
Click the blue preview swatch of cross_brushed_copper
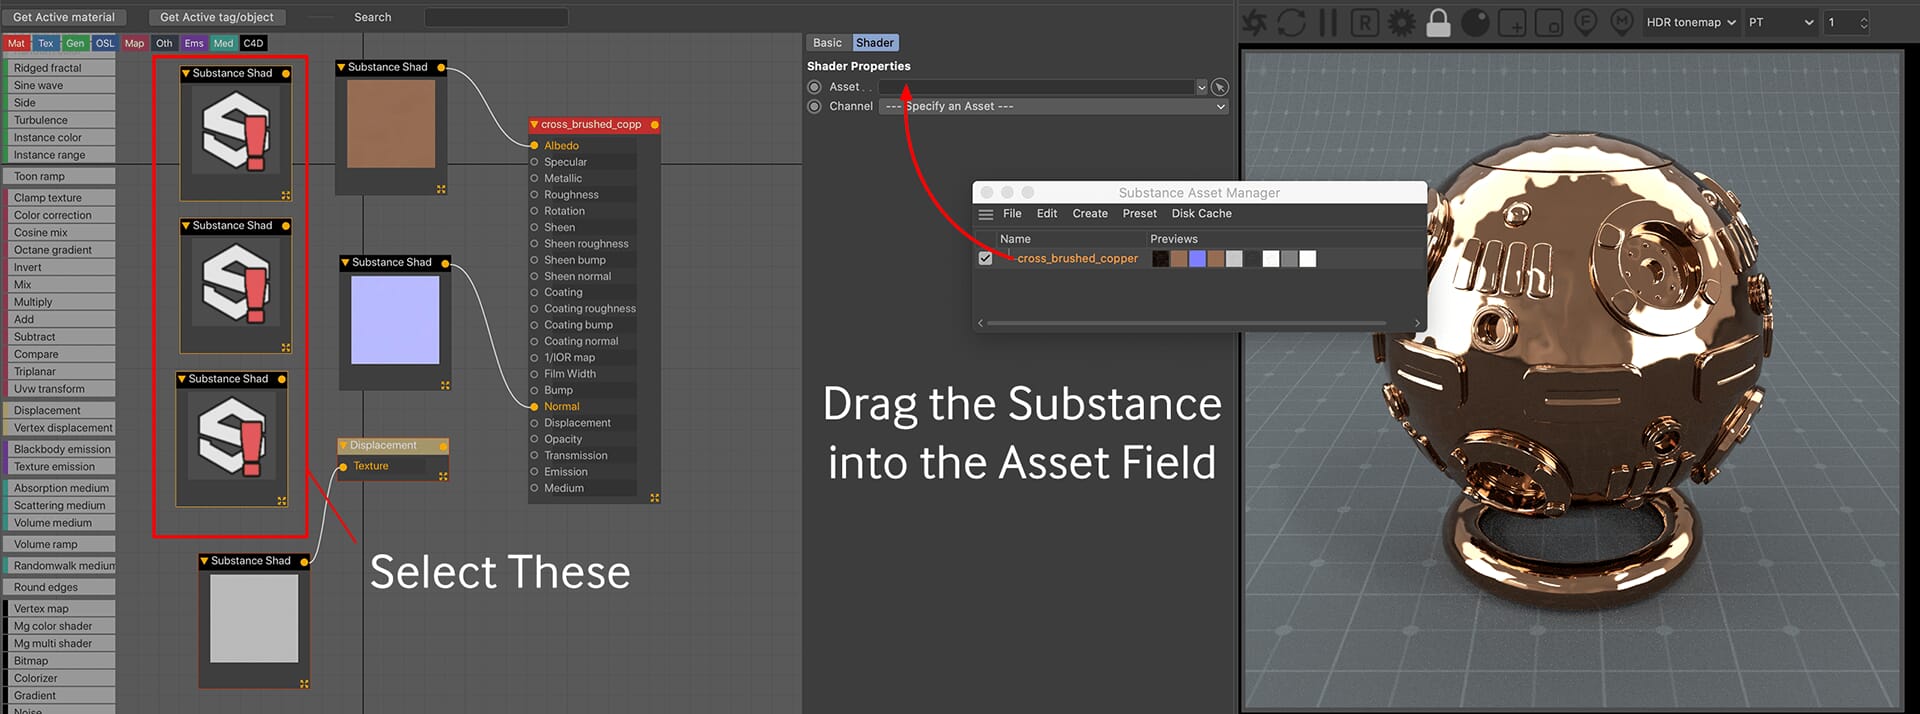pyautogui.click(x=1197, y=259)
